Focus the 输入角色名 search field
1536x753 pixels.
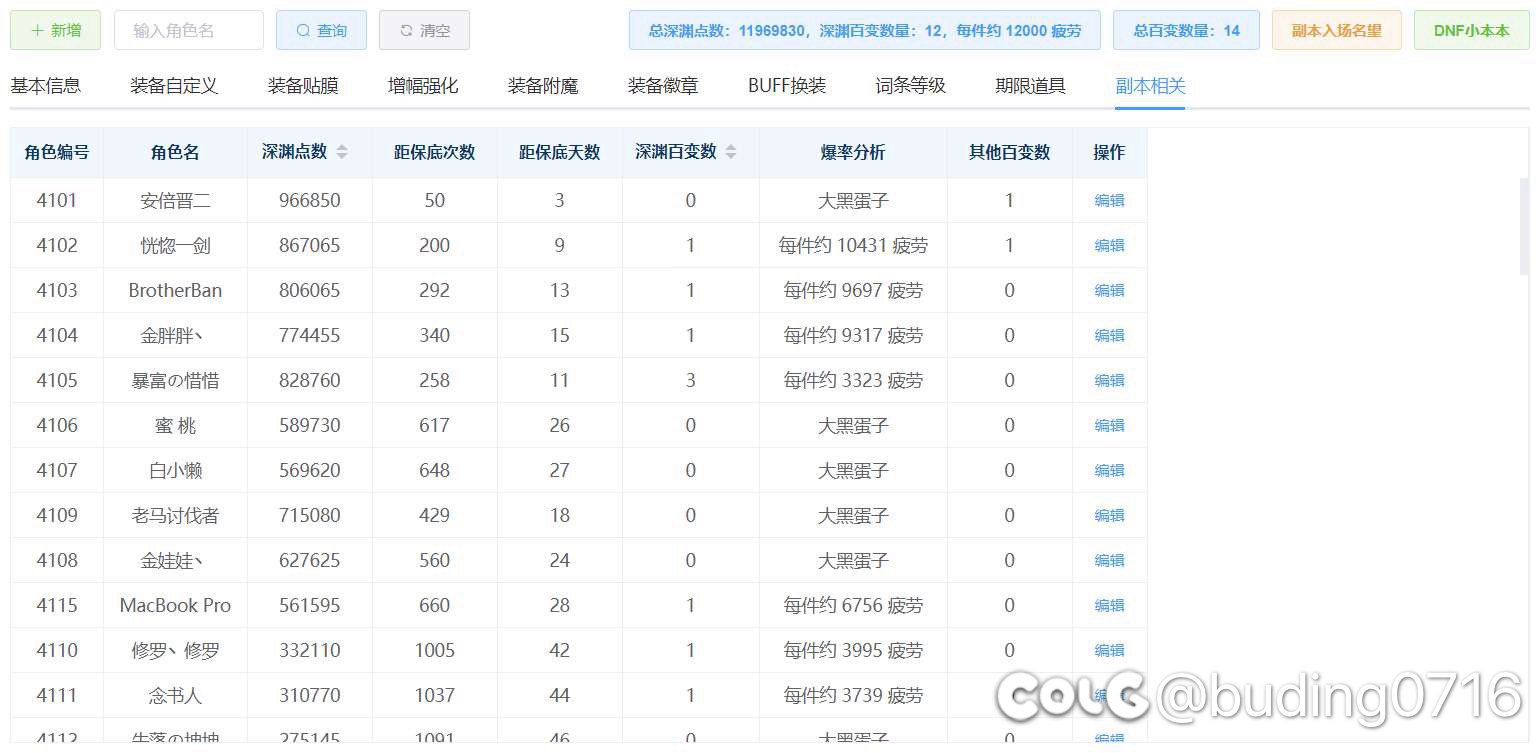pos(189,30)
